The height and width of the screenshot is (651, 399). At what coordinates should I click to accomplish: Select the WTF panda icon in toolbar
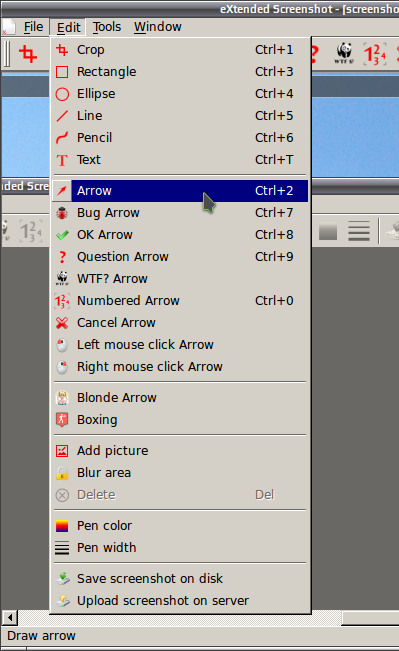(x=345, y=53)
